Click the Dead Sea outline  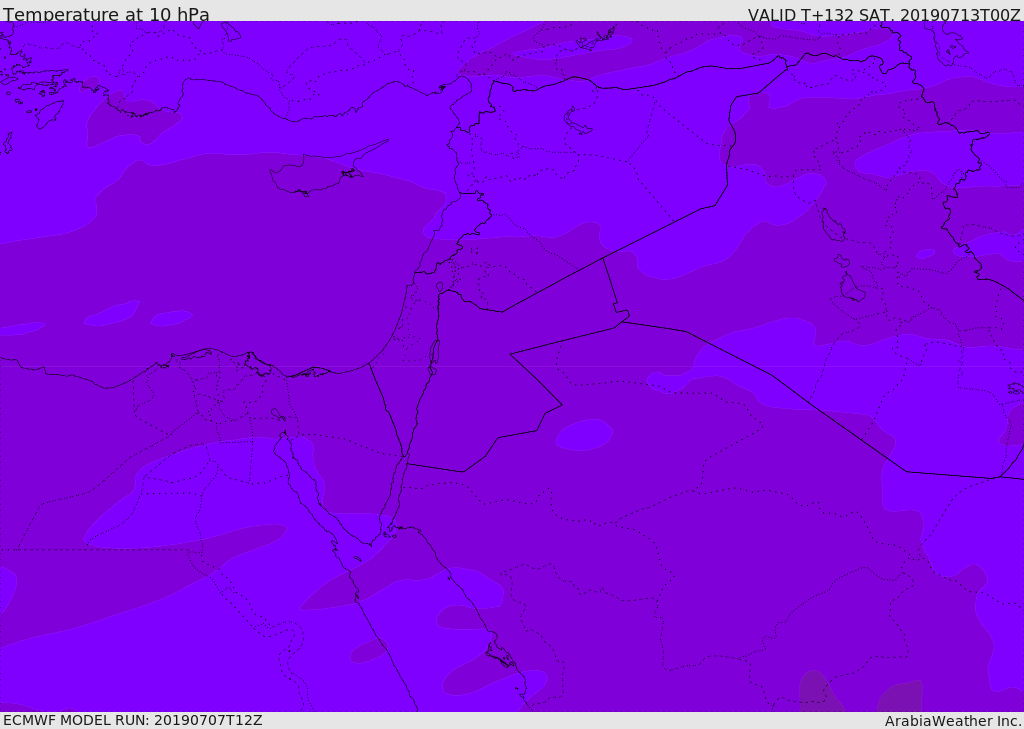[x=434, y=355]
